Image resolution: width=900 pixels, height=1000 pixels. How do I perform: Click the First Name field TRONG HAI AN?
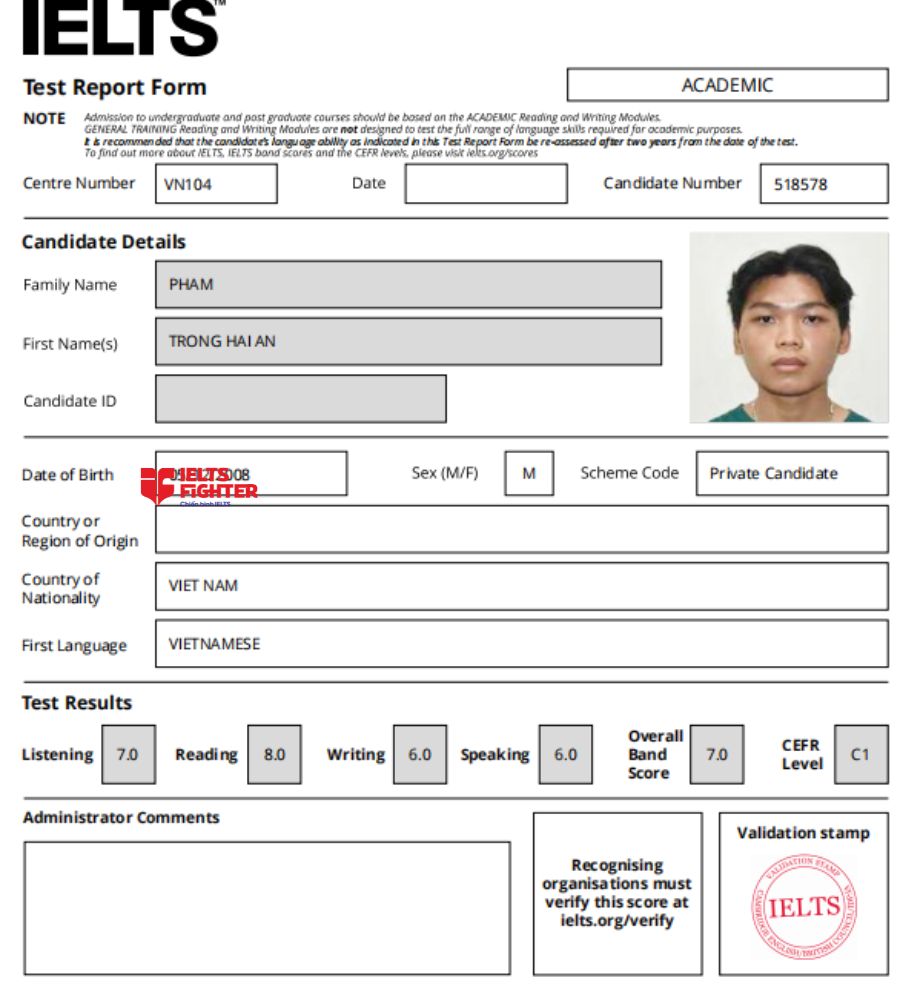tap(408, 342)
